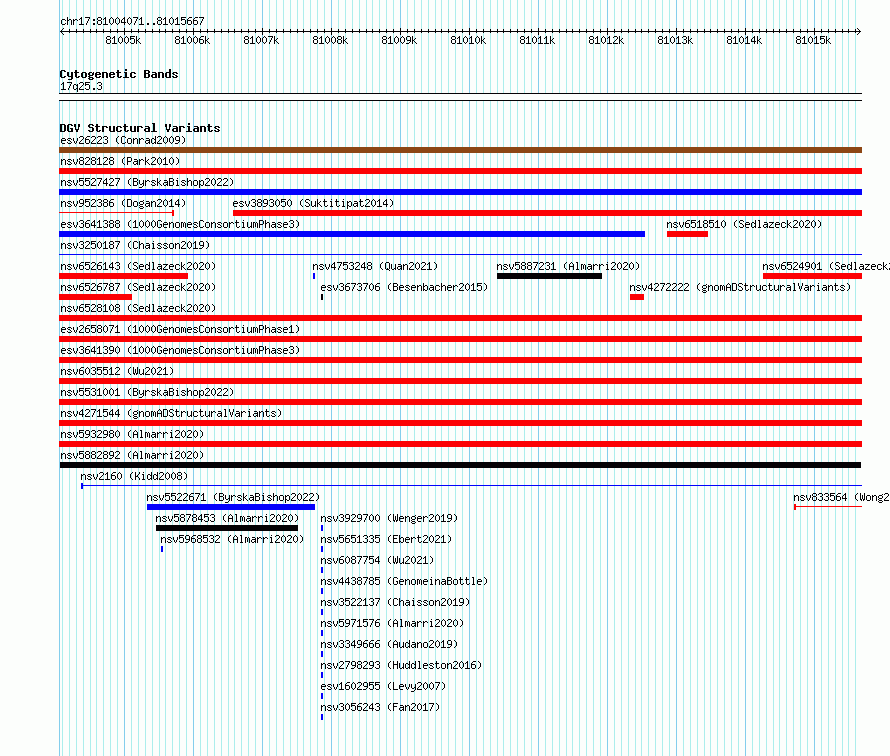Select the black nsv5887231 variant bar
Screen dimensions: 890x756
coord(549,276)
